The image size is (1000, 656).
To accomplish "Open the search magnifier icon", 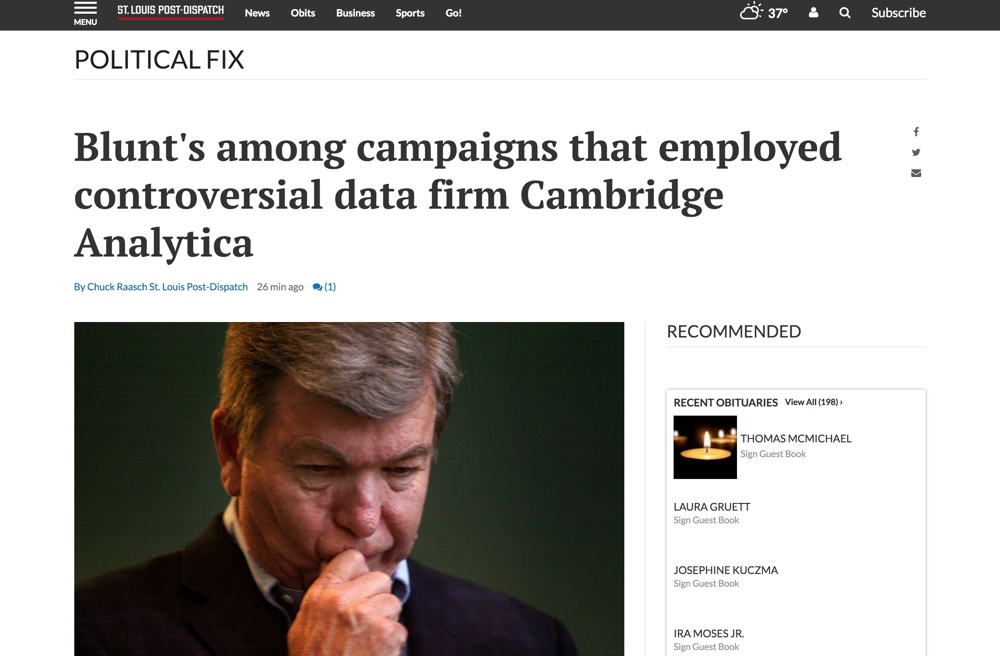I will 845,13.
